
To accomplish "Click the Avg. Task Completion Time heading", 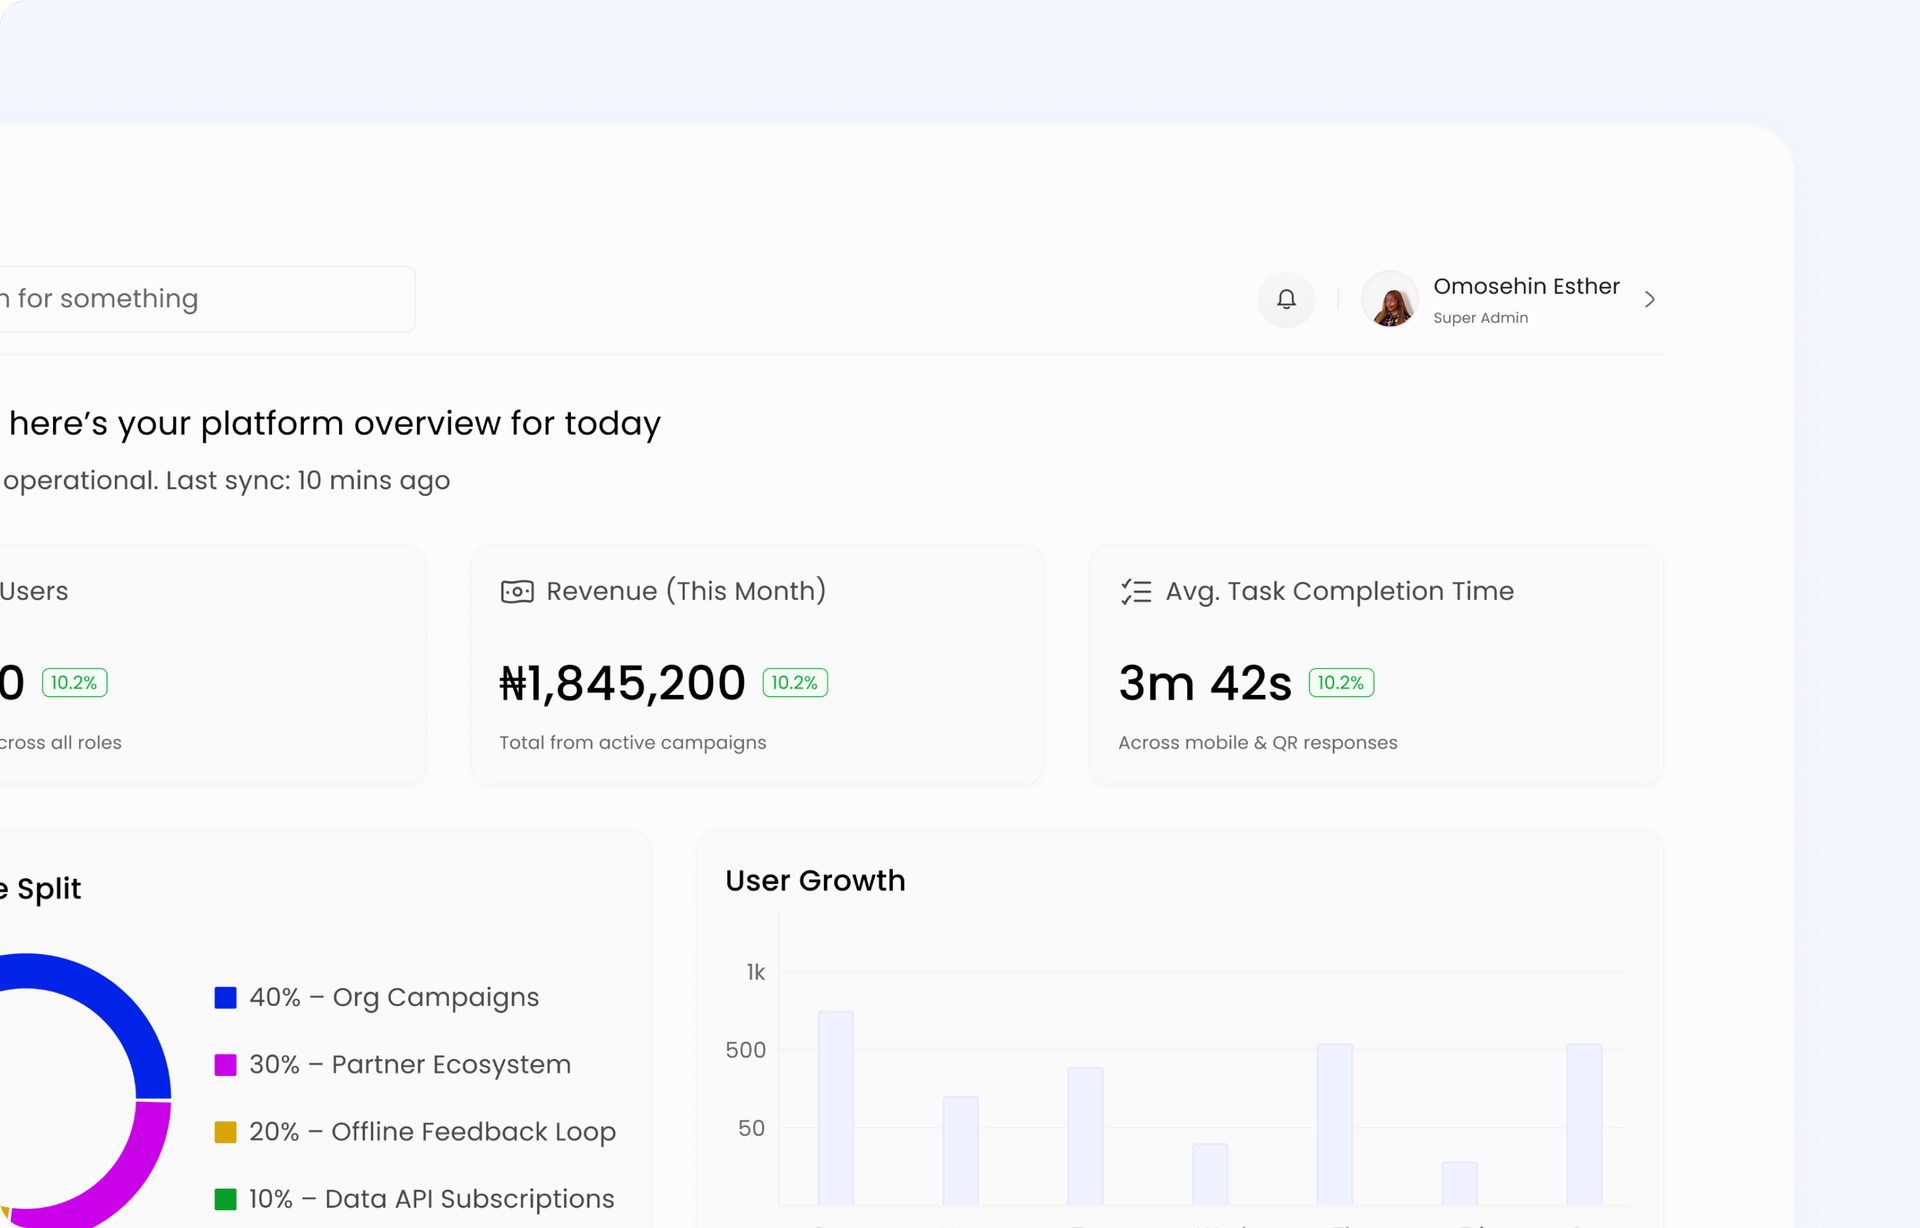I will tap(1340, 591).
